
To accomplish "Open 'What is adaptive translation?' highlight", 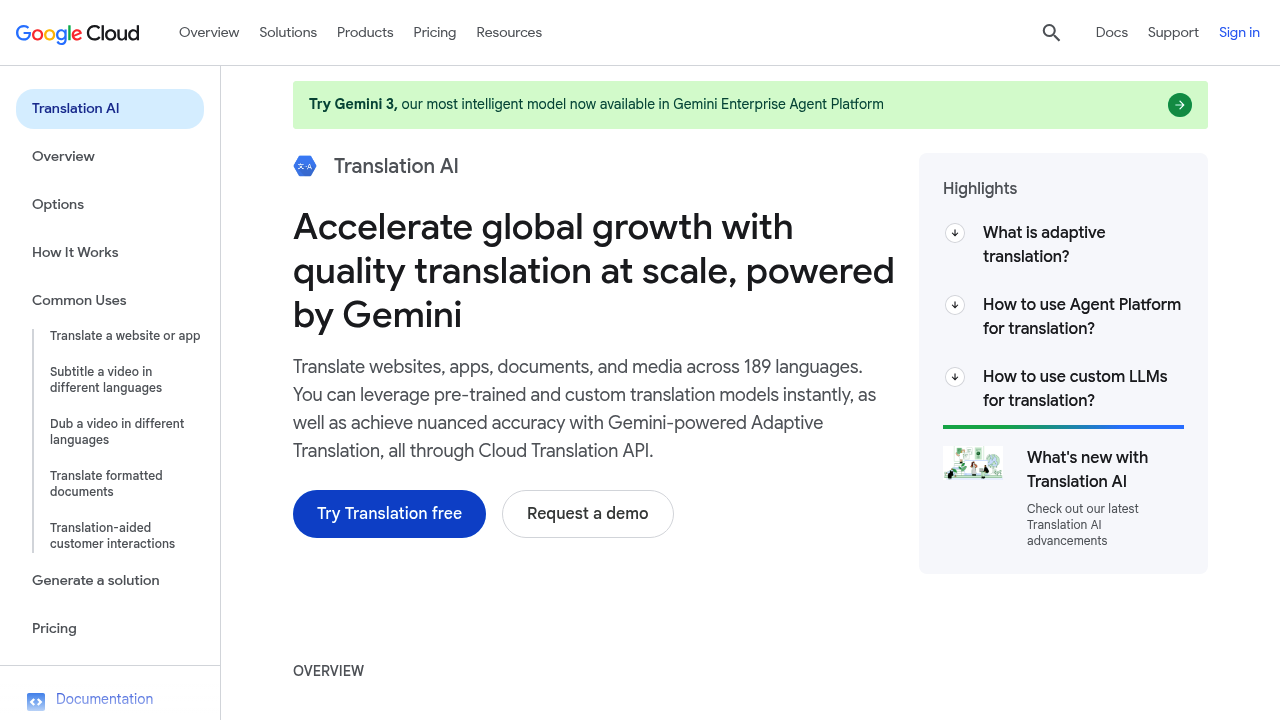I will 1044,245.
